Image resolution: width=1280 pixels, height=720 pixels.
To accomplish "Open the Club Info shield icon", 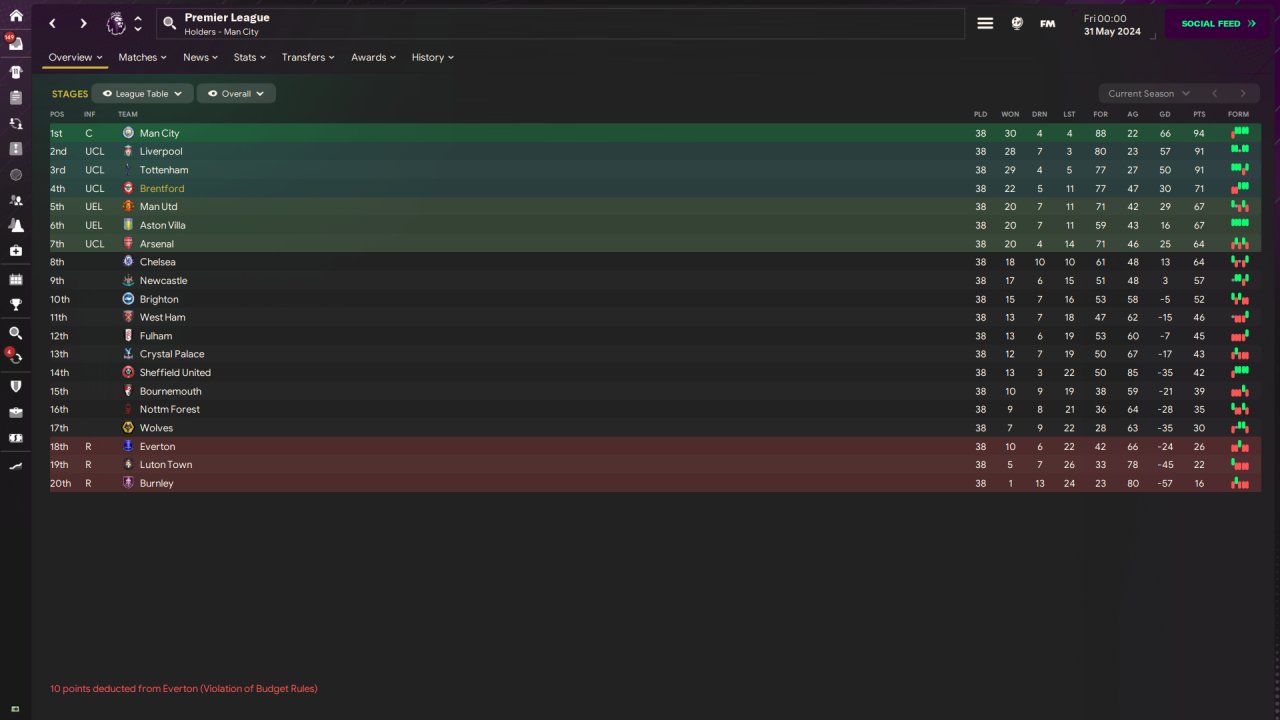I will 15,386.
